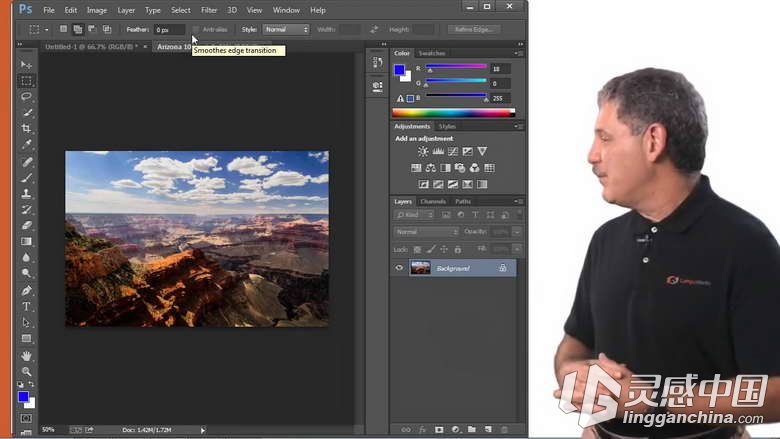Viewport: 780px width, 439px height.
Task: Select the Move tool
Action: (x=26, y=65)
